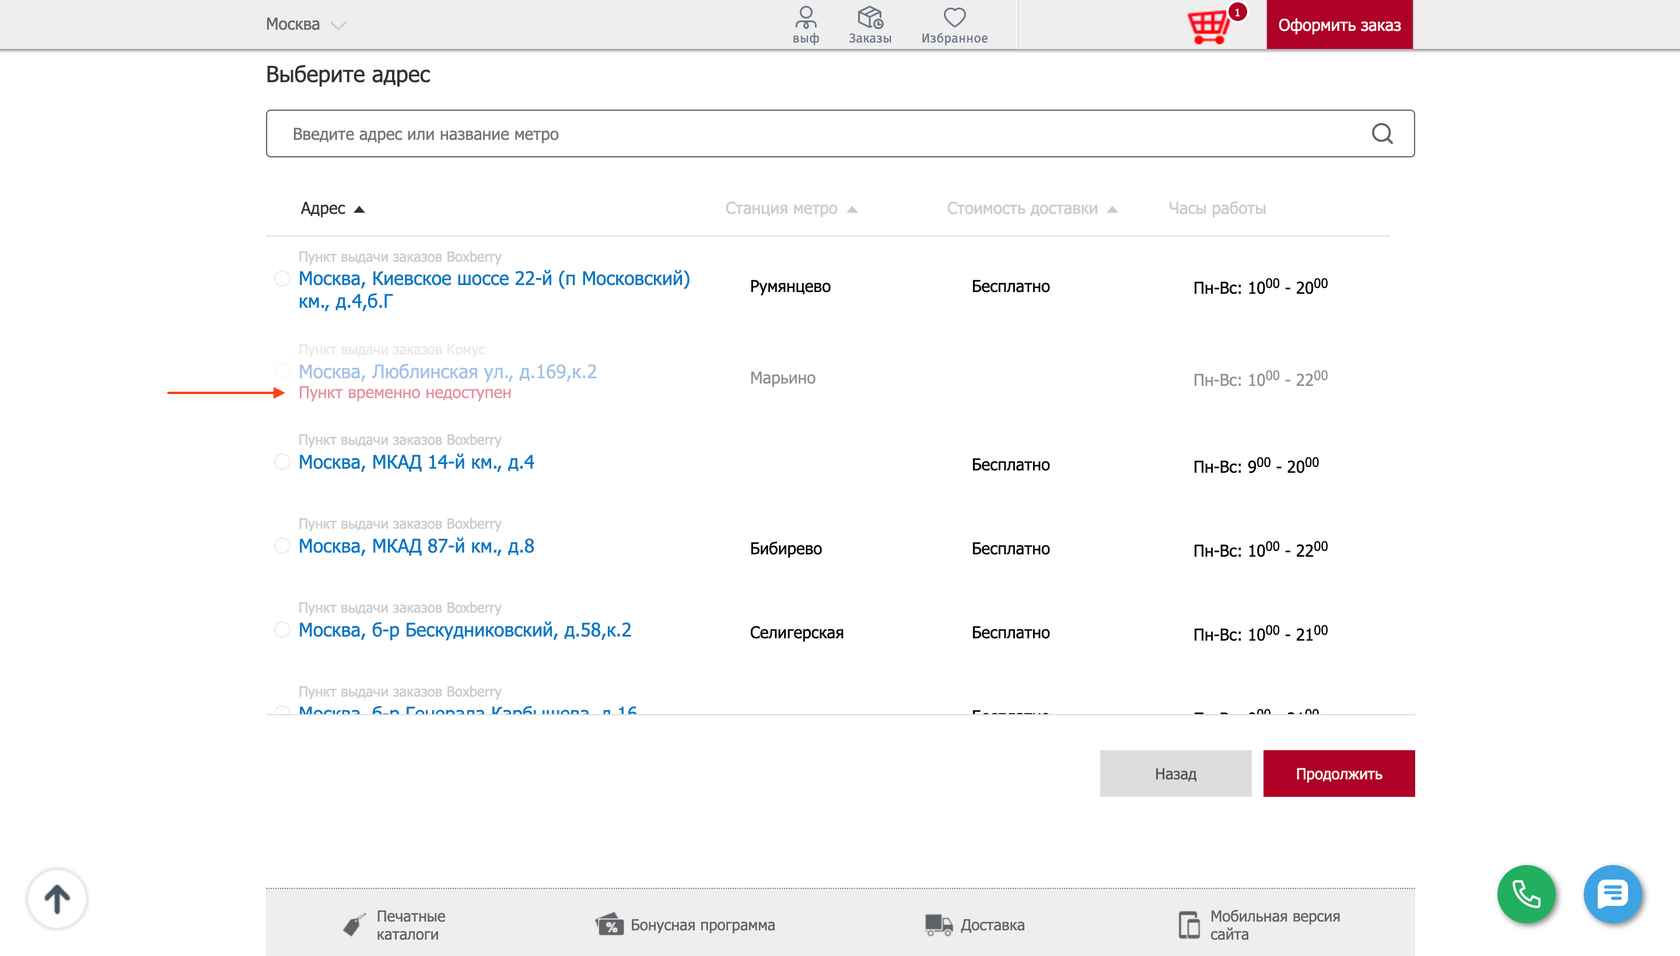Select radio for Люблинская ул., д.169,к.2
1680x956 pixels.
[282, 371]
